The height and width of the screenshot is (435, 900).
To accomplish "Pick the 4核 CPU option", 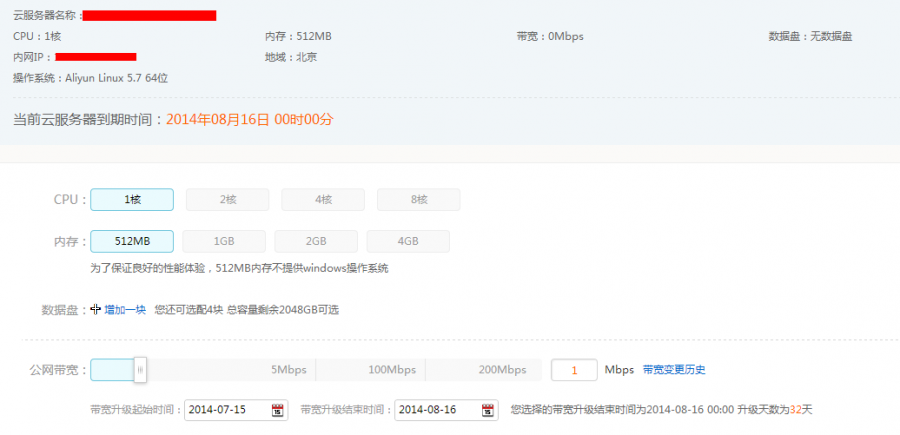I will [323, 200].
